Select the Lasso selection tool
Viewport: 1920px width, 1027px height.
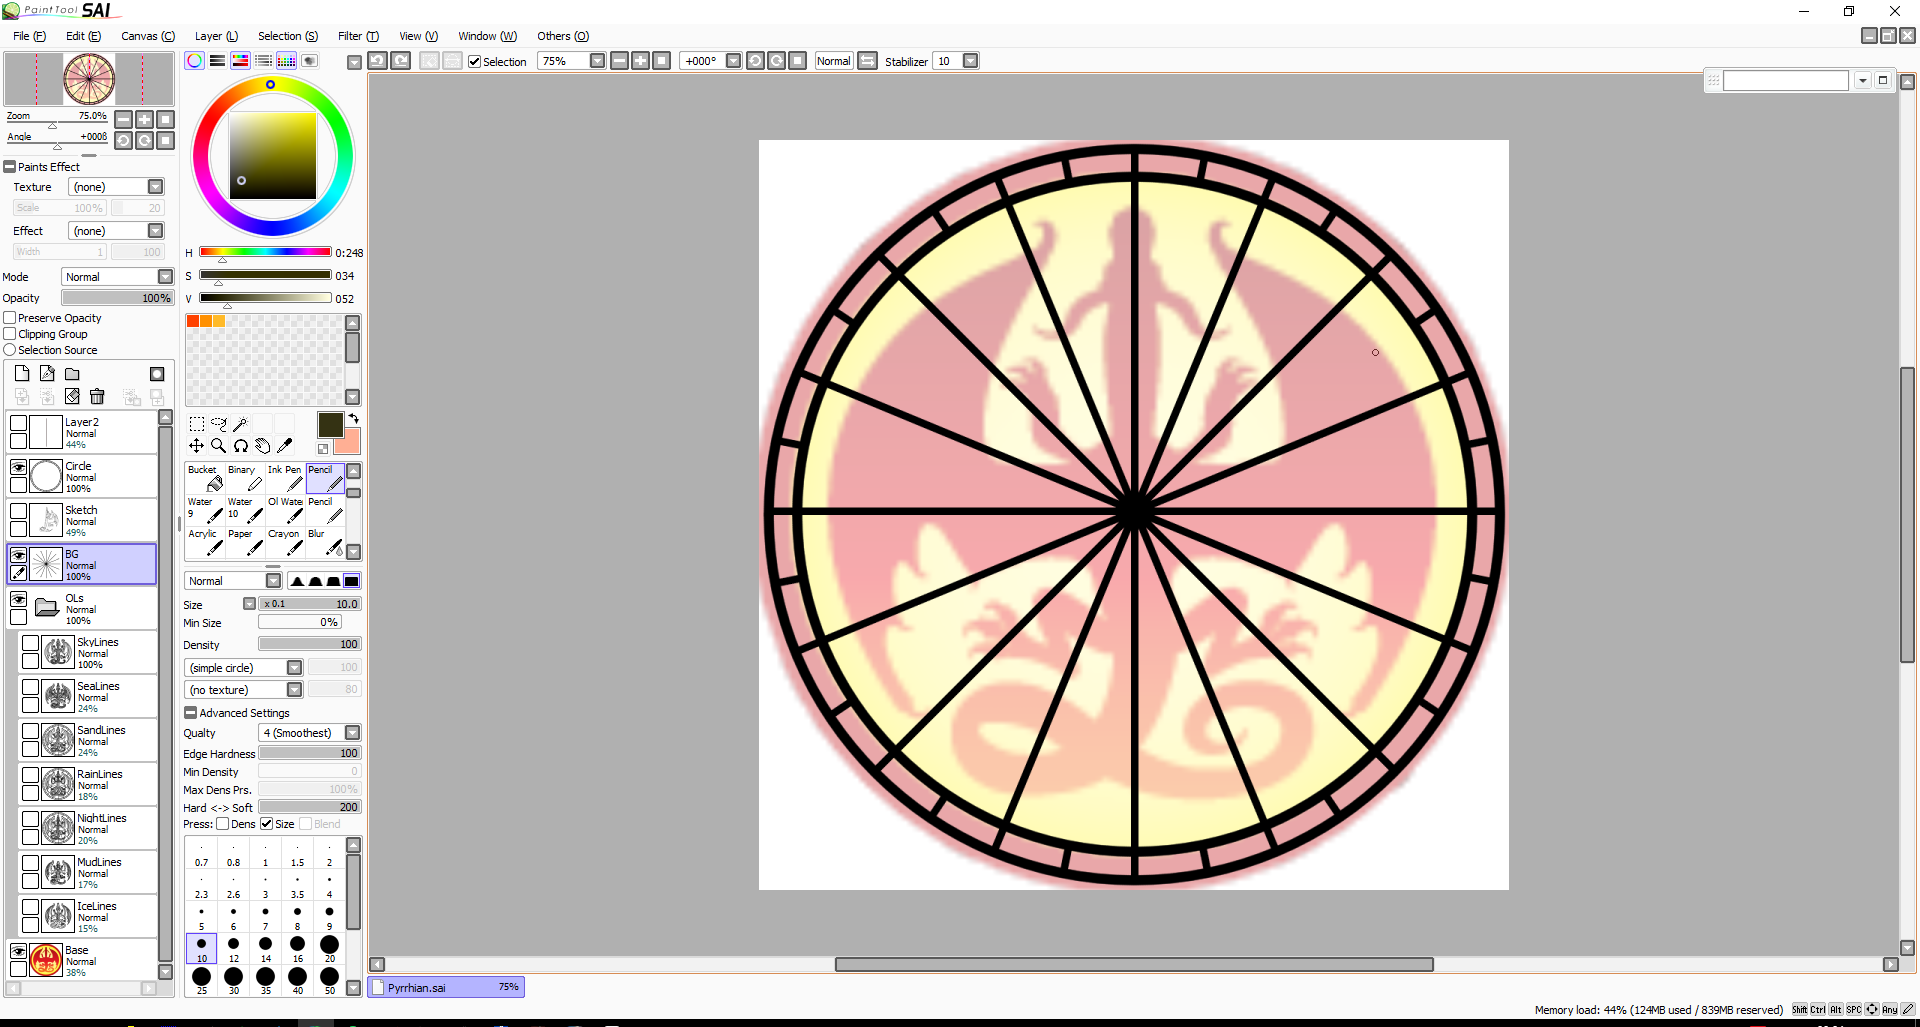pyautogui.click(x=218, y=424)
